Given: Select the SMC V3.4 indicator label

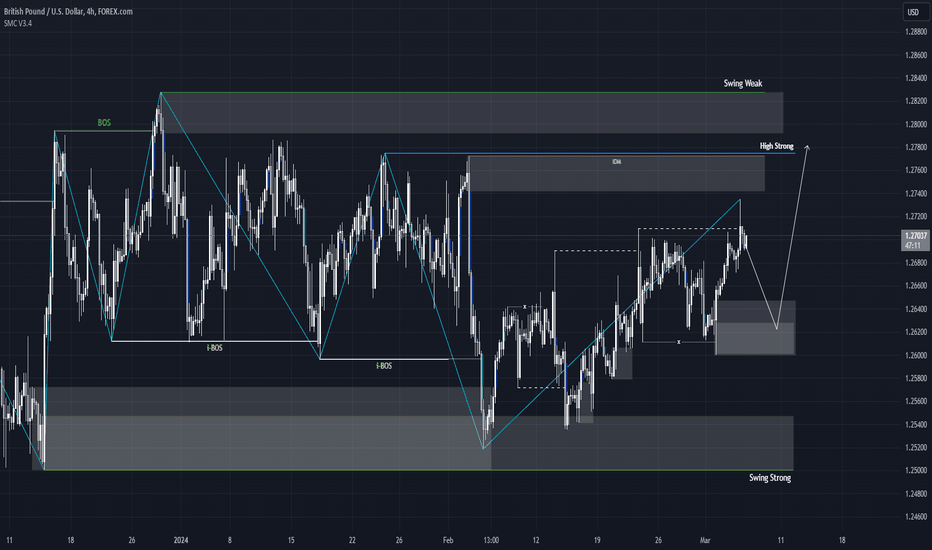Looking at the screenshot, I should 18,23.
